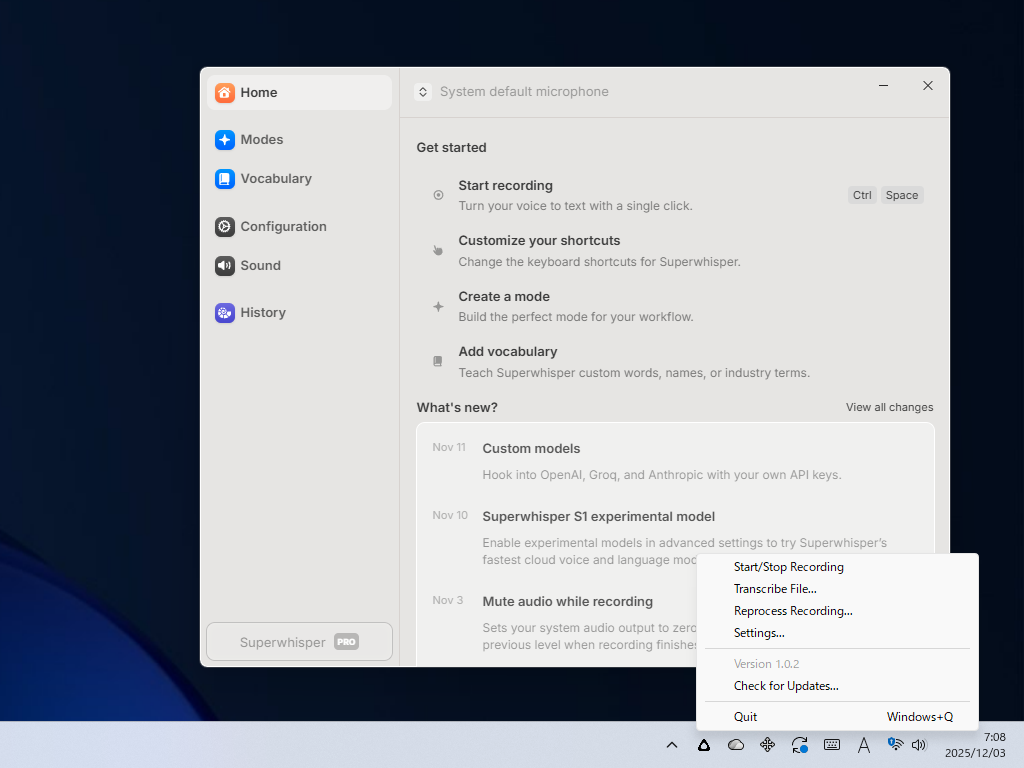Click the network Wi-Fi icon in taskbar
This screenshot has width=1024, height=768.
895,744
